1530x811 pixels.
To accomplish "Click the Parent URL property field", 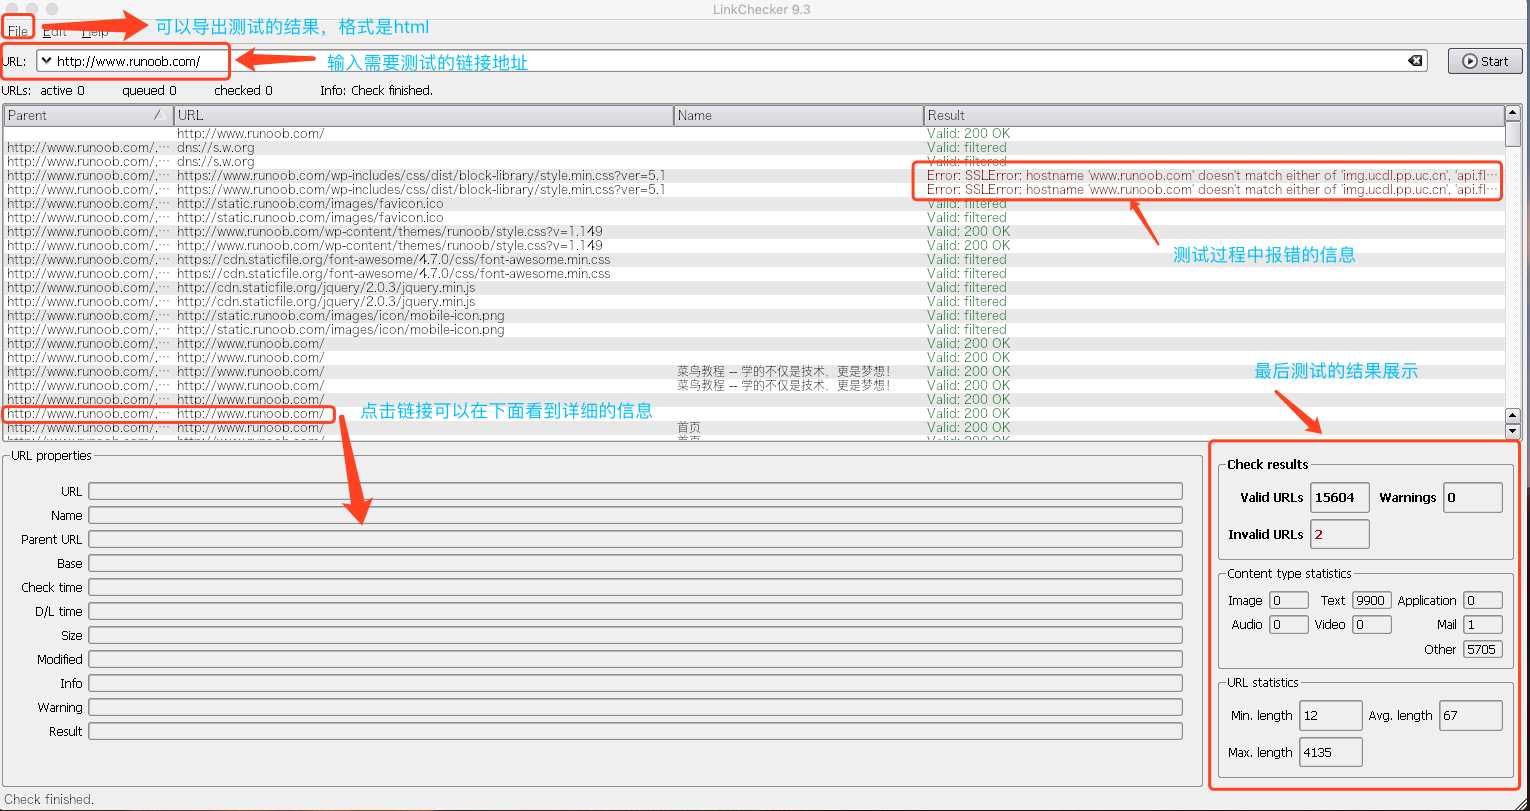I will pyautogui.click(x=635, y=539).
